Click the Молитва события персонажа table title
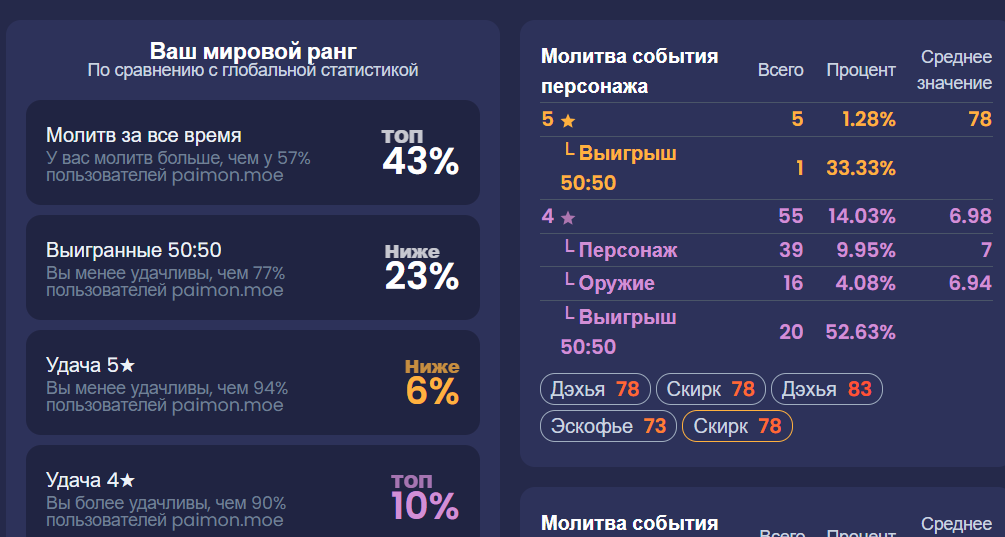1005x537 pixels. pos(629,70)
